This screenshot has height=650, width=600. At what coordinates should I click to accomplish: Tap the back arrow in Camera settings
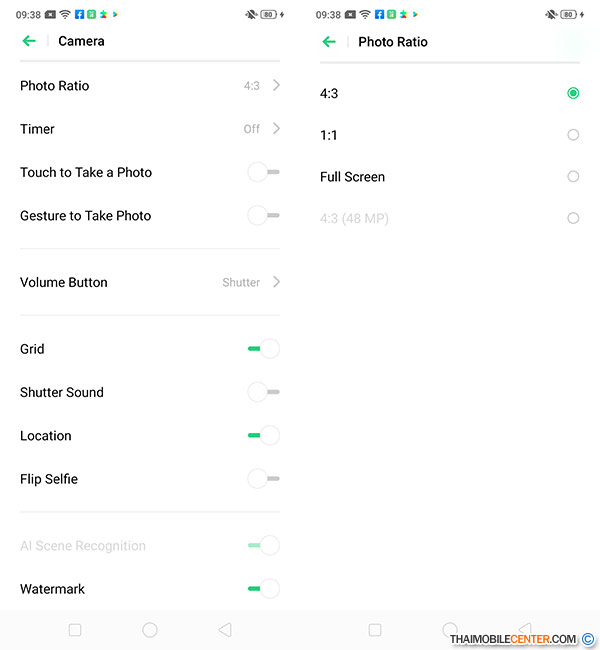click(29, 41)
